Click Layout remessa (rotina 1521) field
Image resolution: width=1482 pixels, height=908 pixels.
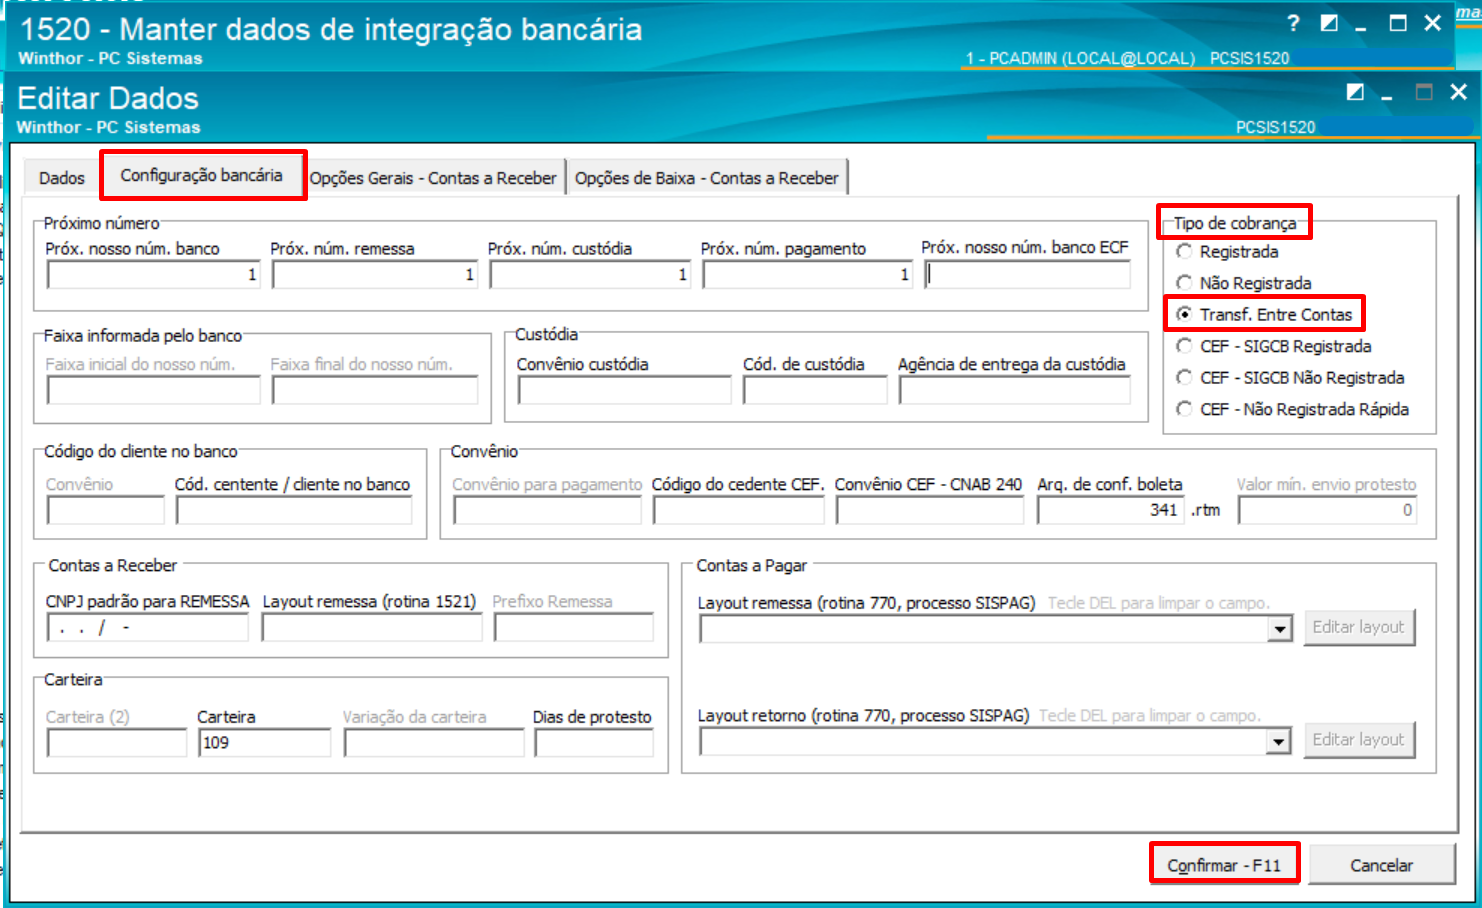372,628
